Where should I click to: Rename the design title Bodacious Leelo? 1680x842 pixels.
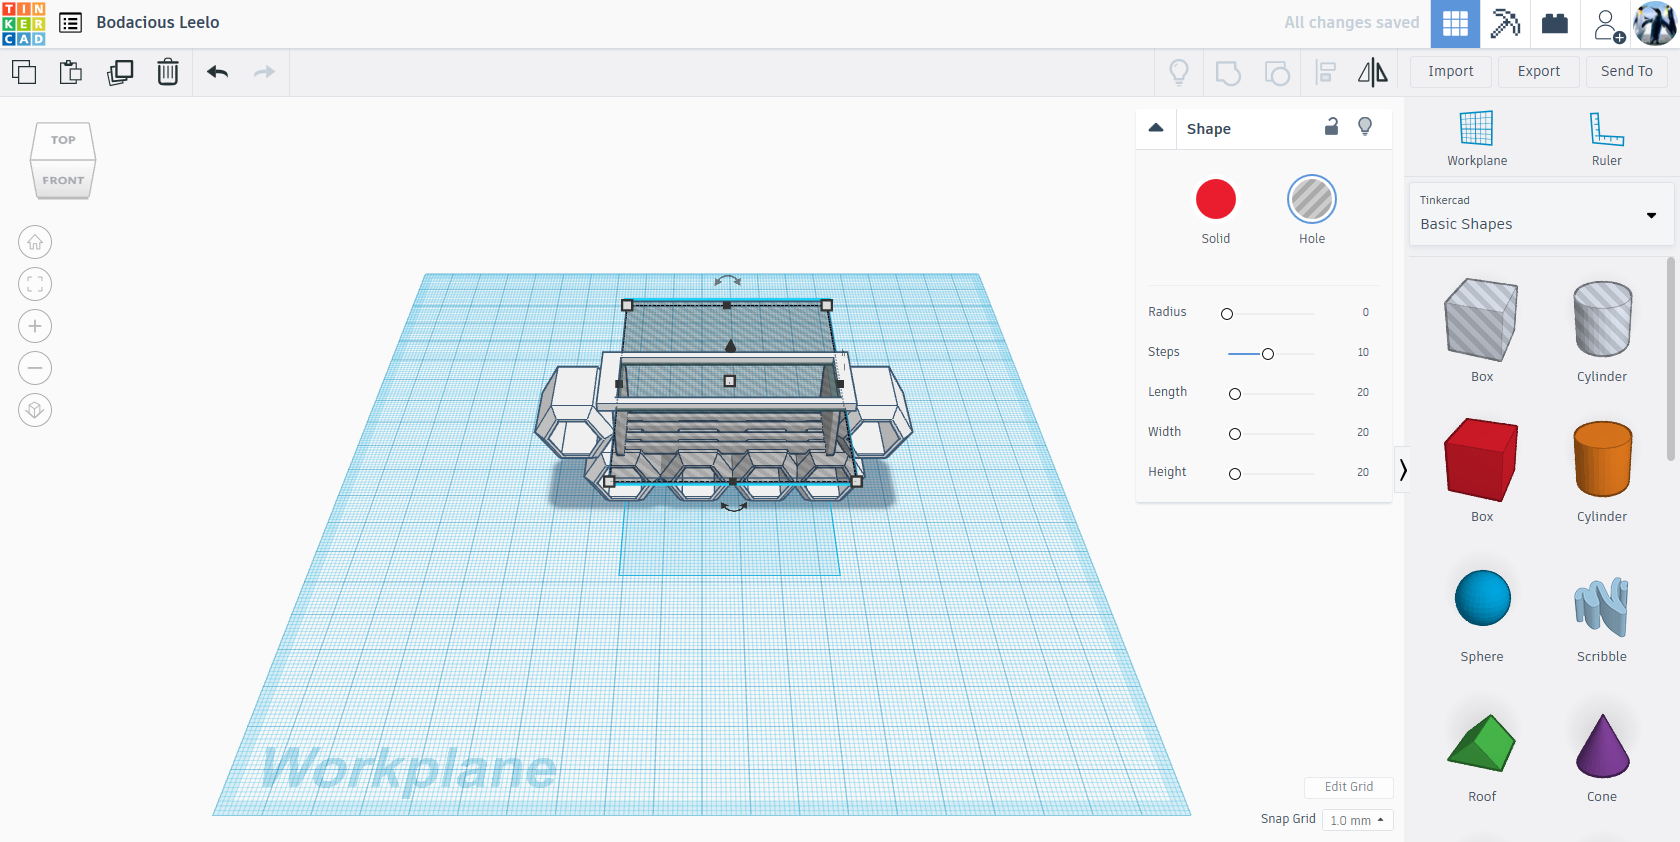tap(158, 23)
